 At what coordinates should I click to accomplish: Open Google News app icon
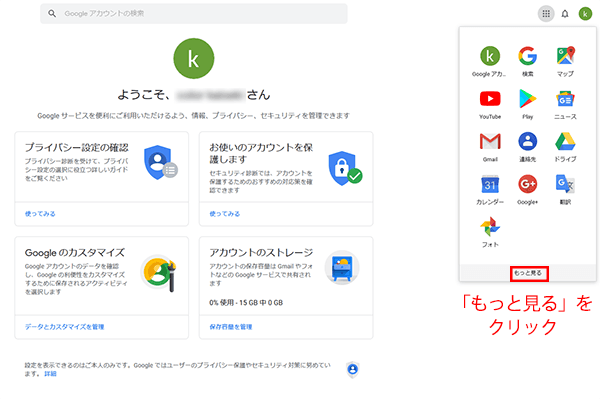point(566,104)
